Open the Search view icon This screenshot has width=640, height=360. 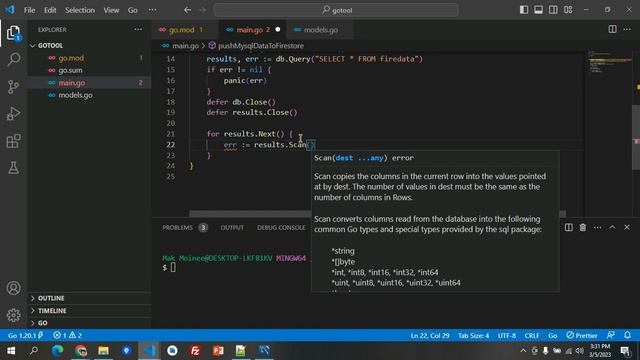click(x=13, y=60)
